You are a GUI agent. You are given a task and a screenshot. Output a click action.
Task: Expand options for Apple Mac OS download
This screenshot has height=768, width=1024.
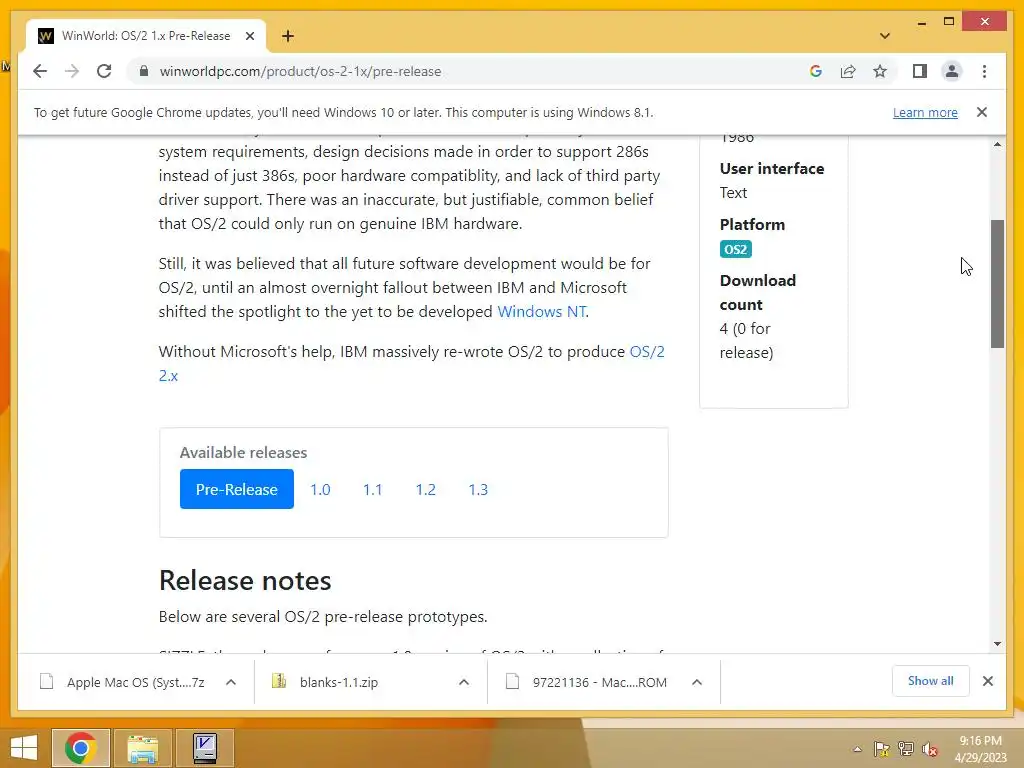pos(231,682)
